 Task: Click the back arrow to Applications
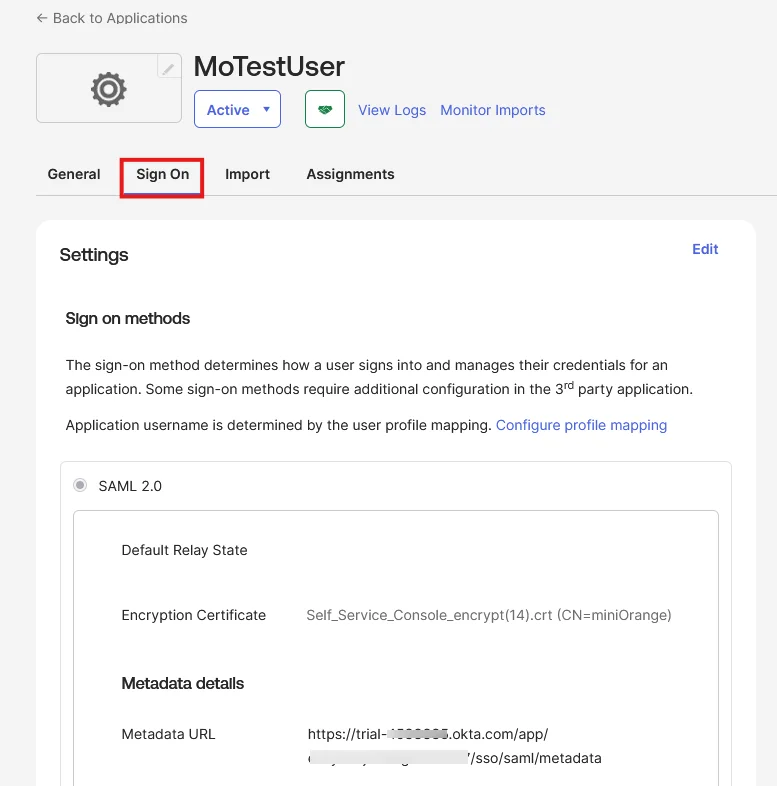pos(42,18)
